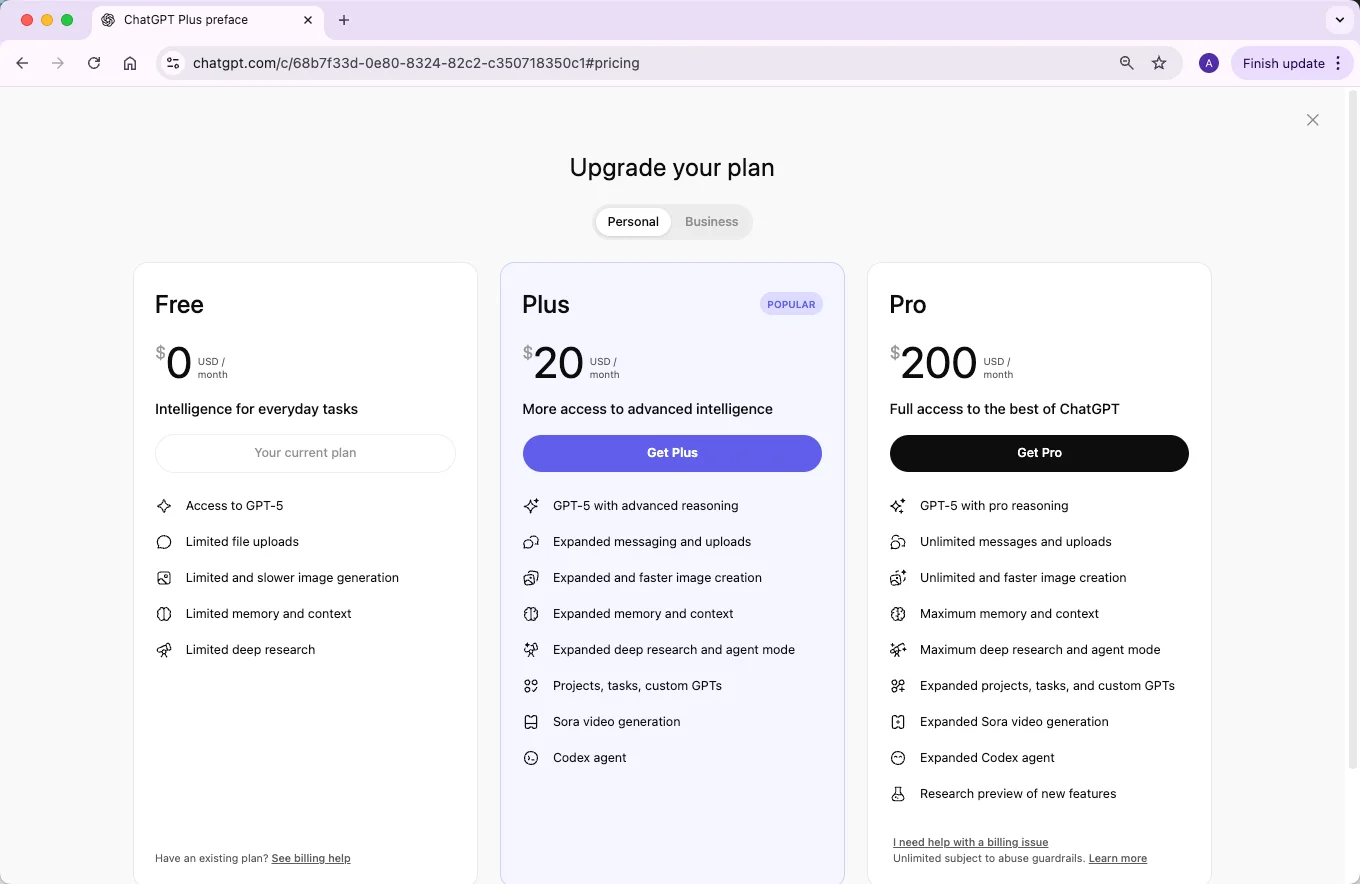Click the image icon beside Limited and slower image generation
Screen dimensions: 1360x884
164,578
